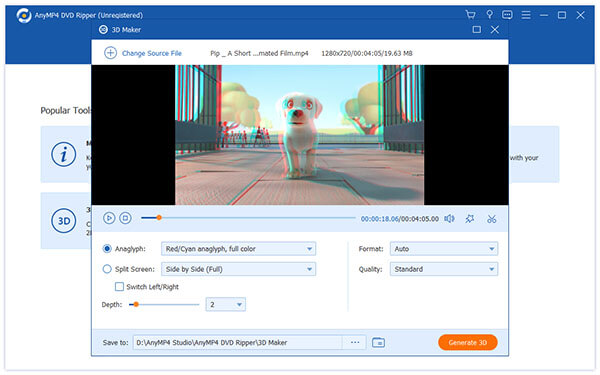Viewport: 600px width, 375px height.
Task: Open the hamburger menu in title bar
Action: tap(526, 15)
